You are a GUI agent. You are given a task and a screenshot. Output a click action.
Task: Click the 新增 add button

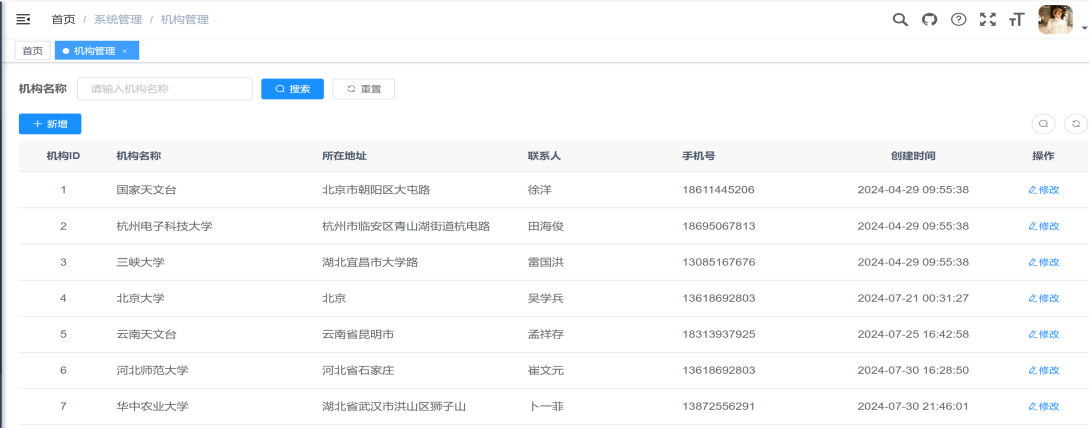(x=50, y=124)
